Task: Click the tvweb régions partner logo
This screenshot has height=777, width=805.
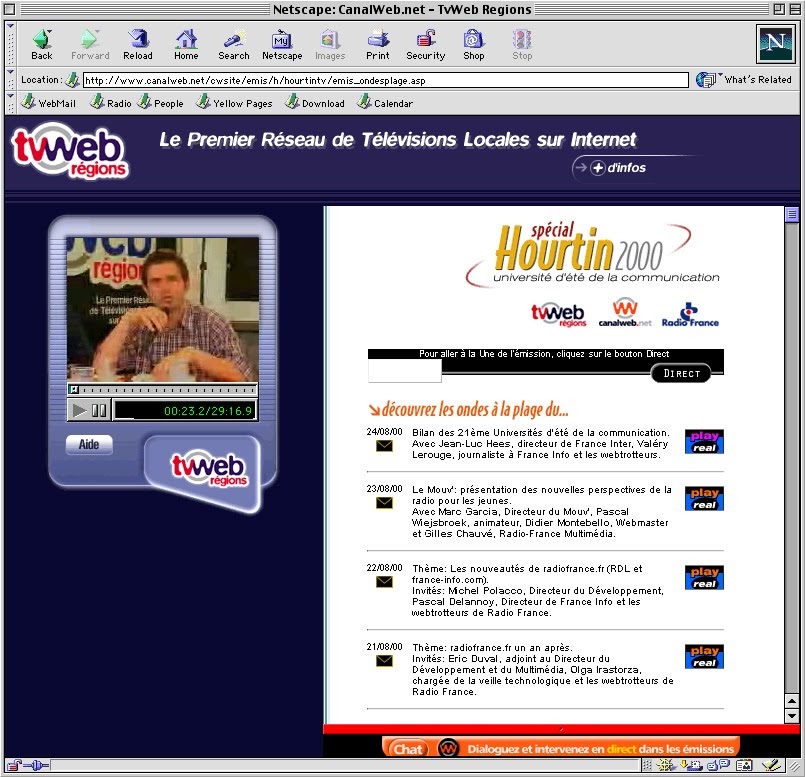Action: tap(559, 314)
